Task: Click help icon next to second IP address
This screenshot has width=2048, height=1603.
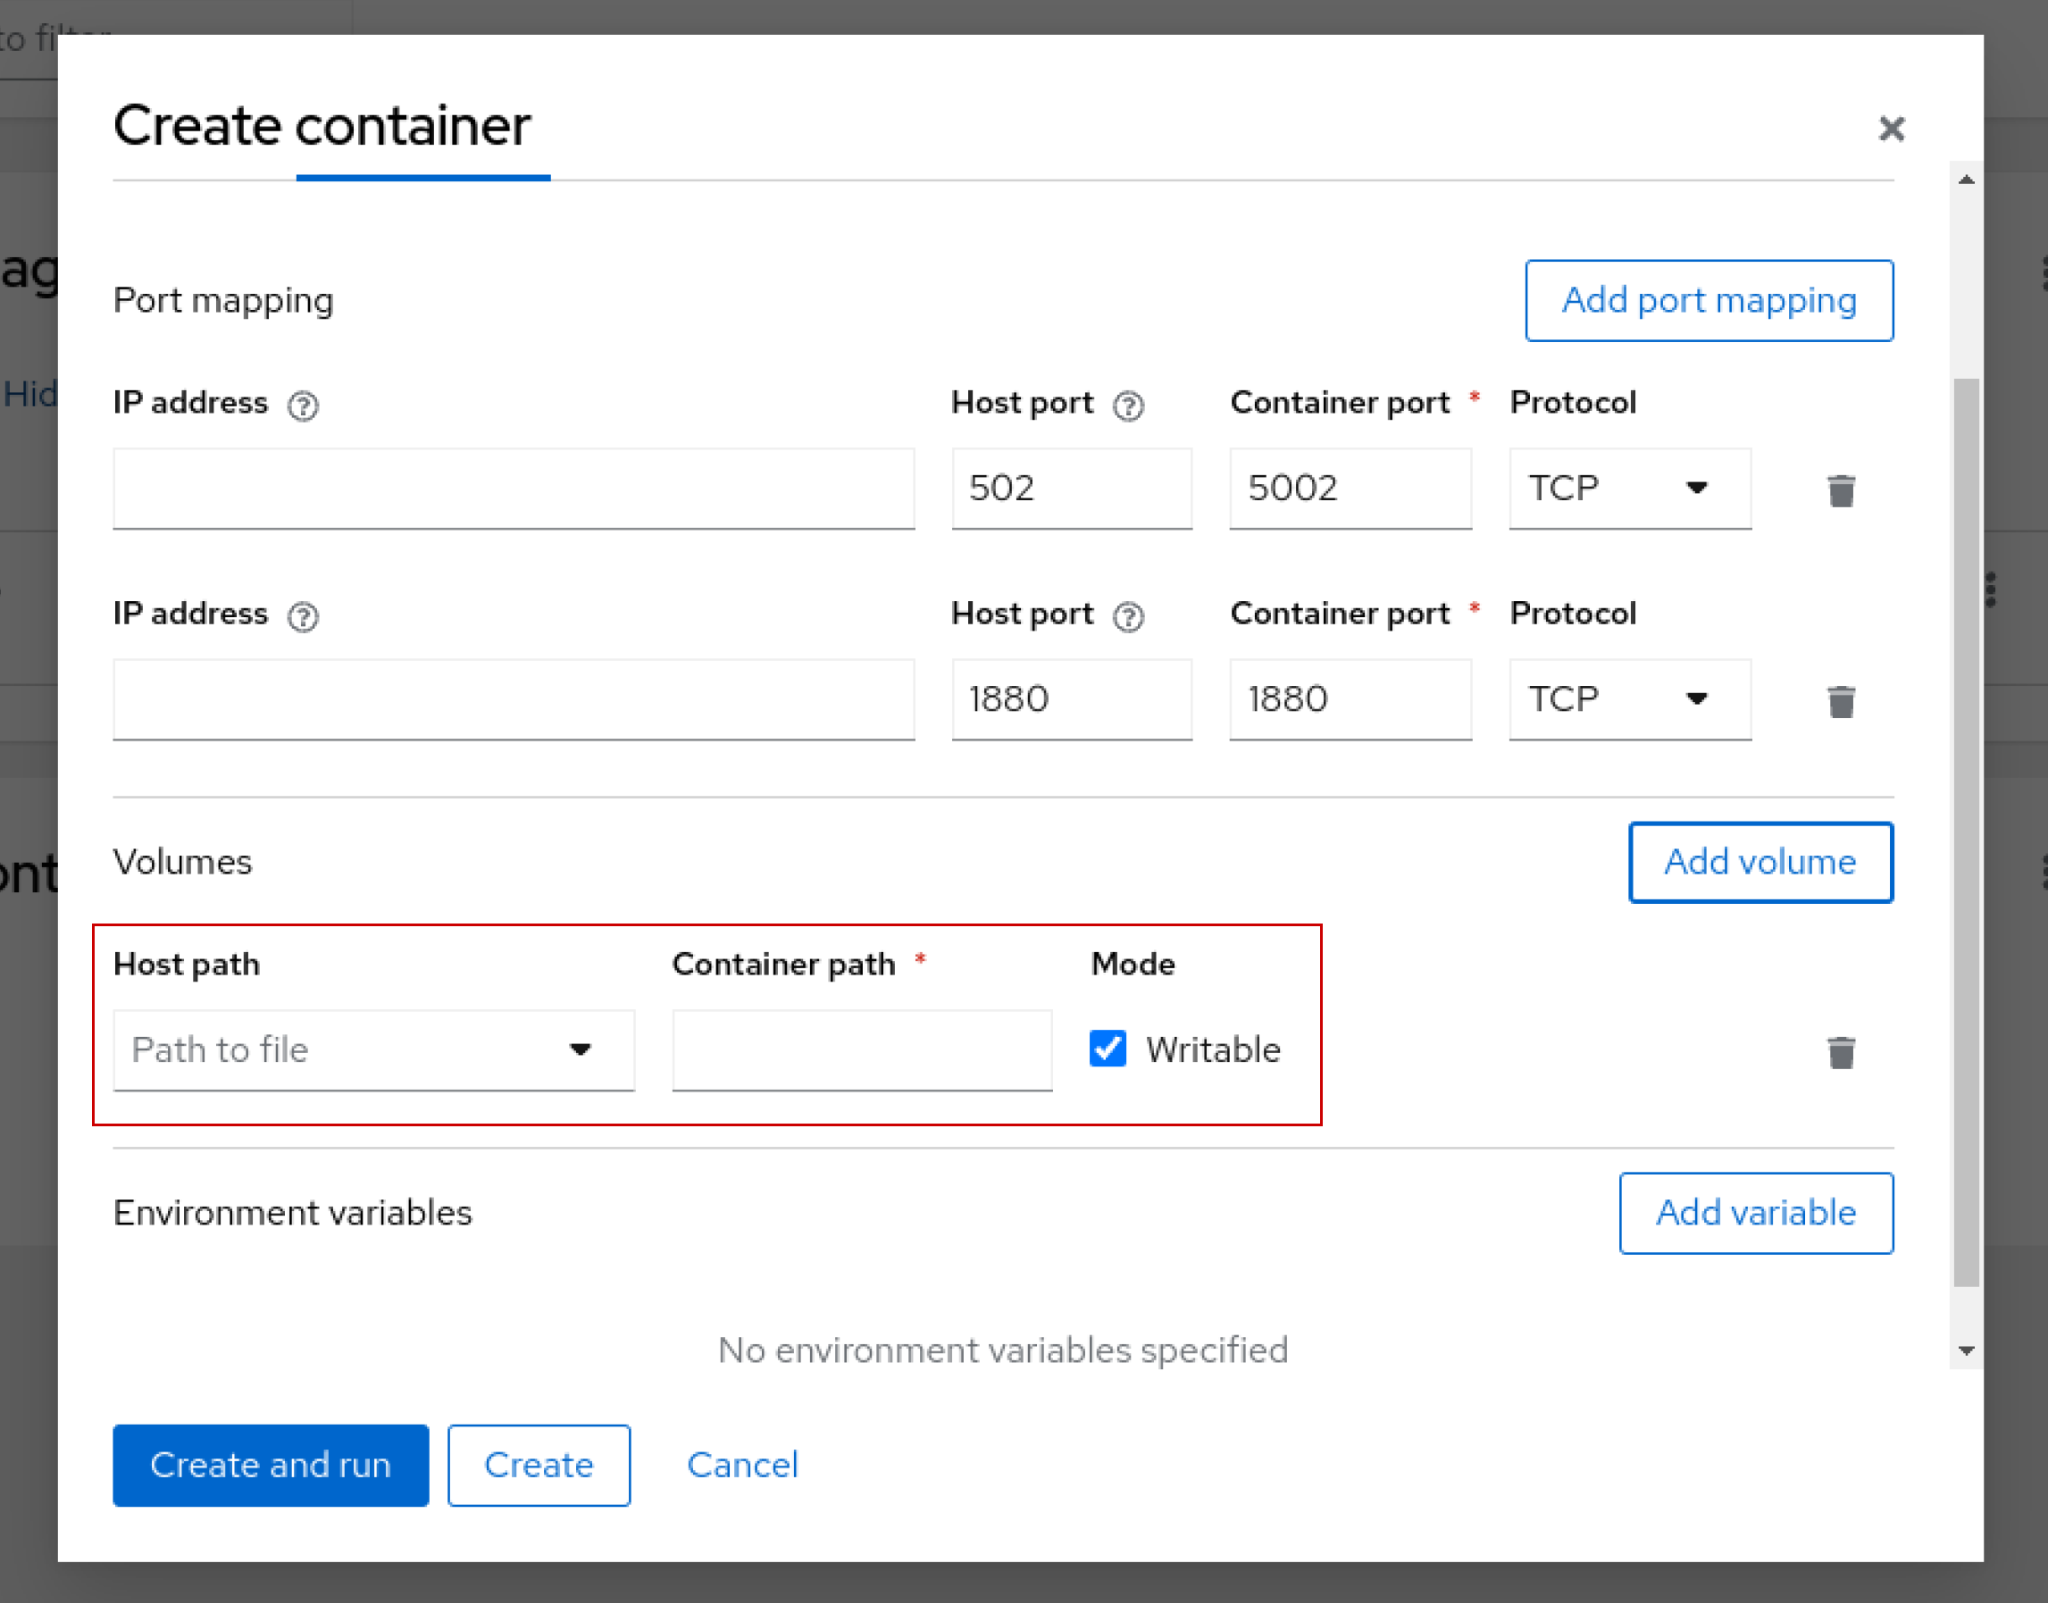Action: [303, 616]
